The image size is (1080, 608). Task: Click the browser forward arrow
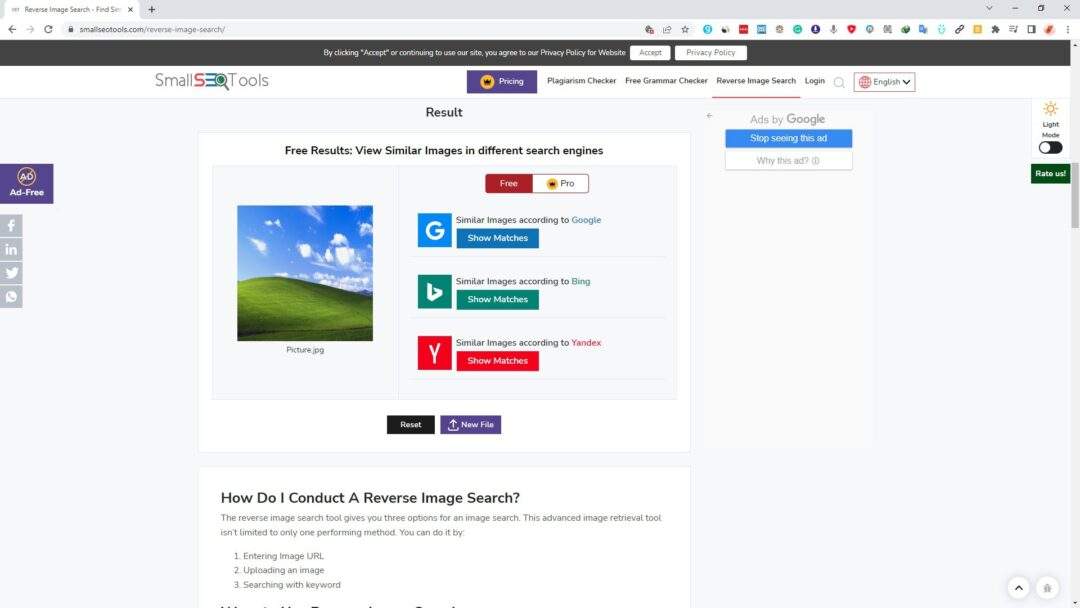(x=30, y=30)
